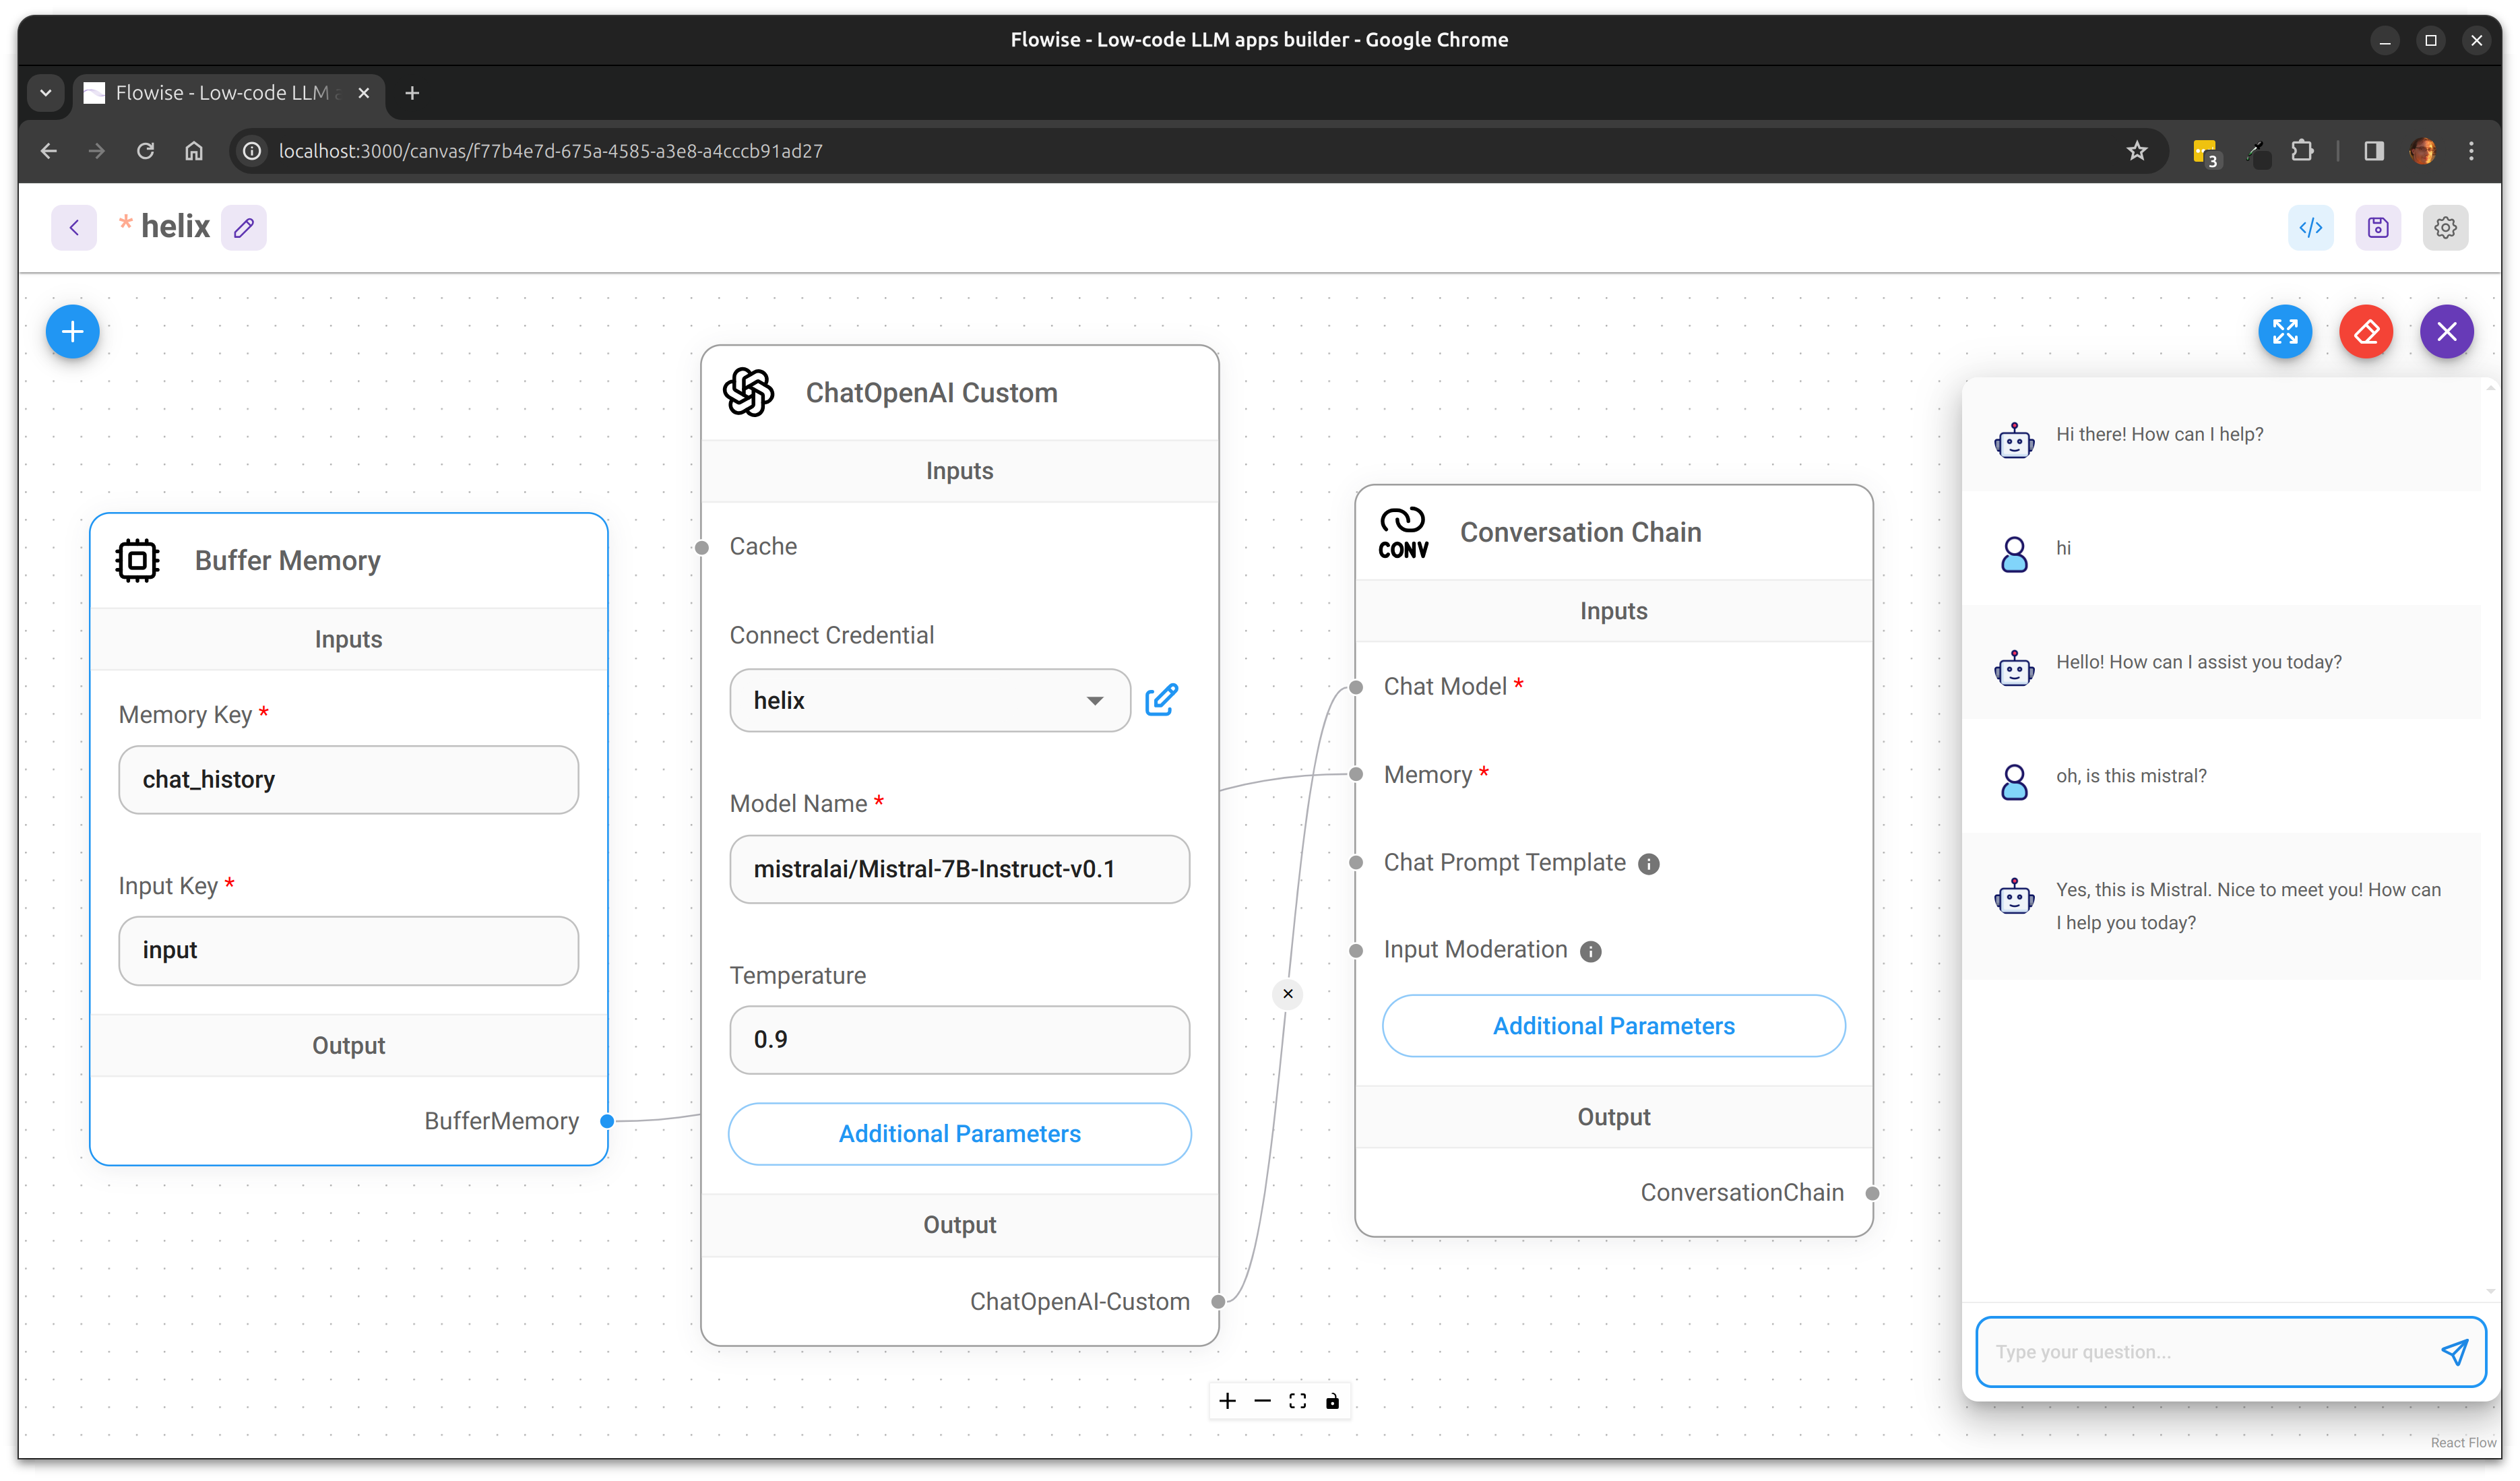Open the tab search dropdown

pyautogui.click(x=45, y=93)
